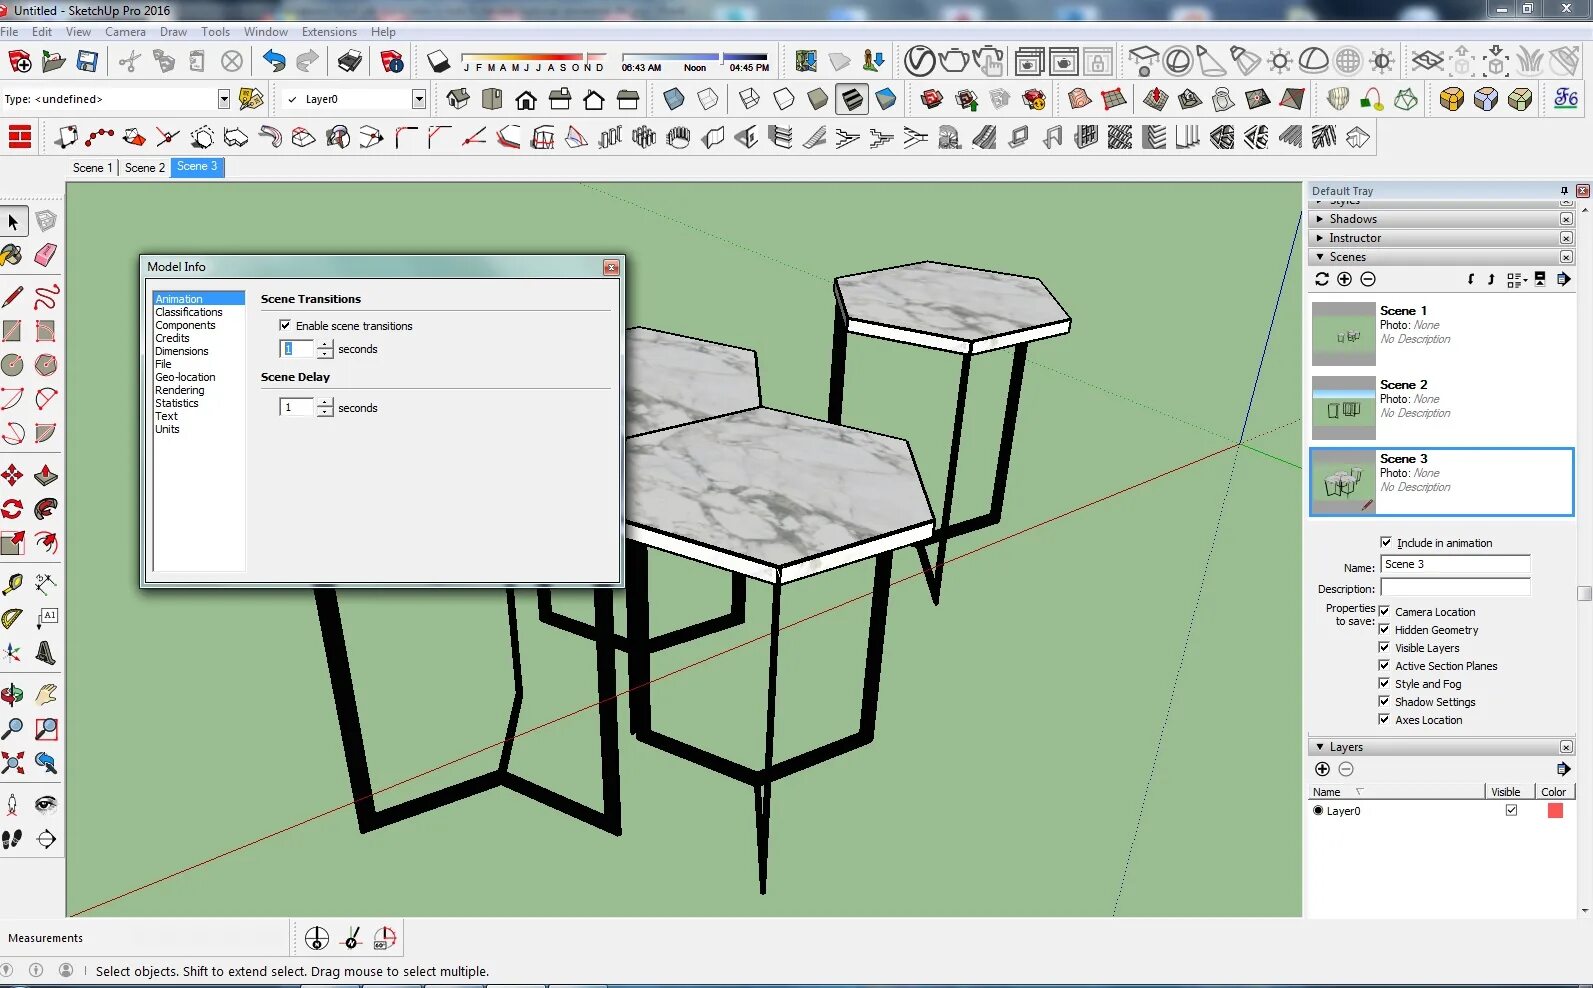Select Scene 2 thumbnail in Scenes panel

(x=1343, y=407)
